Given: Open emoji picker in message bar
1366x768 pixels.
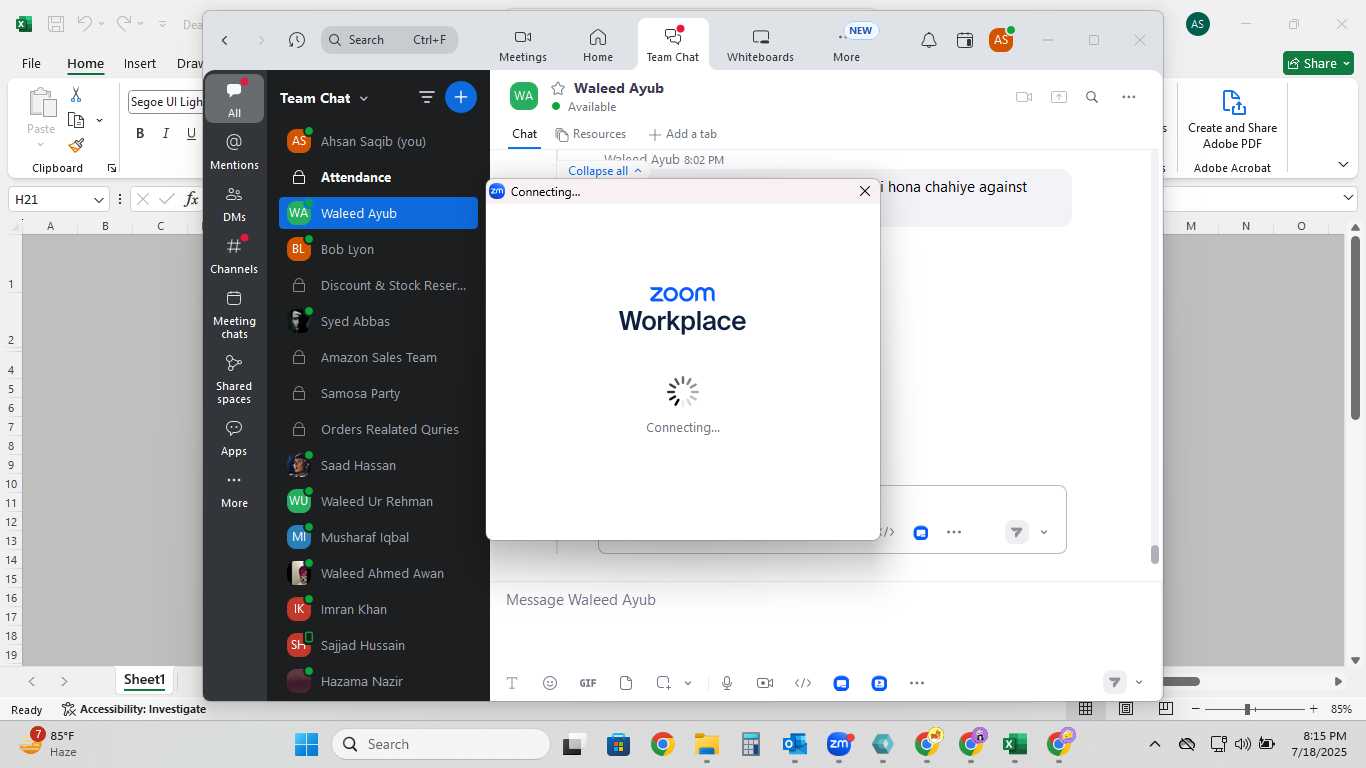Looking at the screenshot, I should [x=550, y=683].
